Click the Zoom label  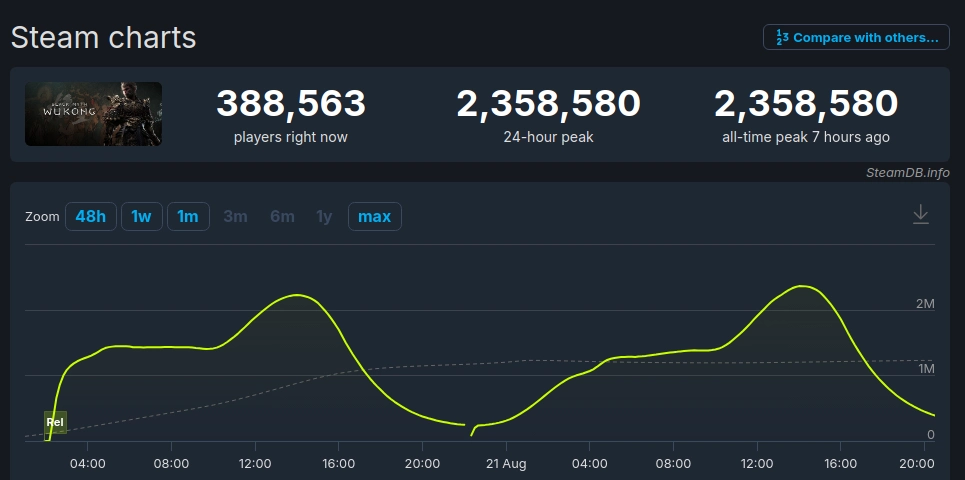click(x=42, y=217)
